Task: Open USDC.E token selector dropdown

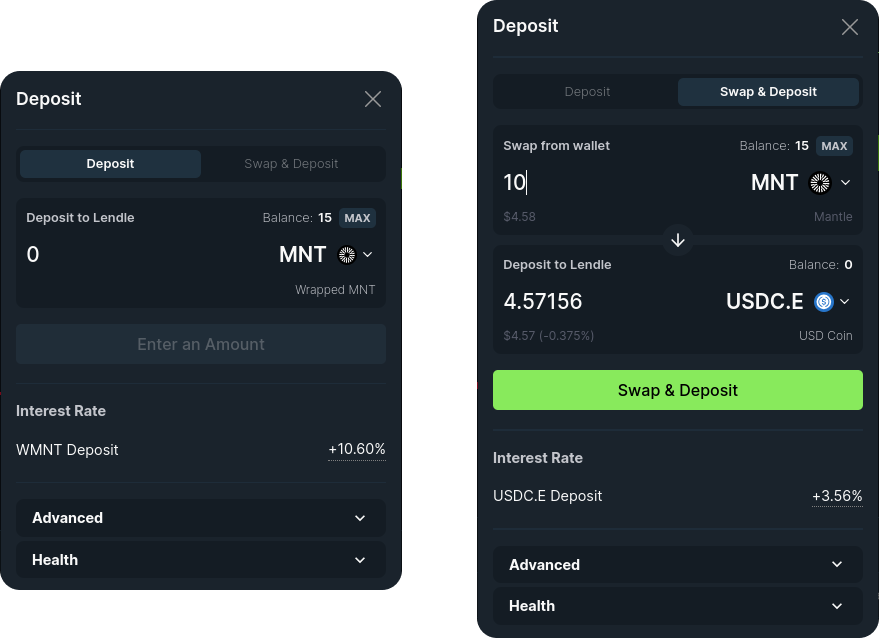Action: point(845,302)
